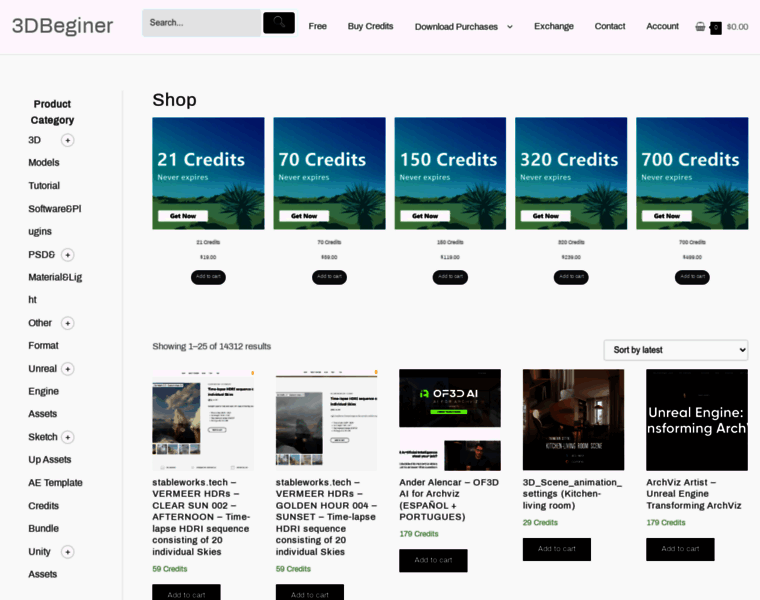Add 150 Credits pack to cart
Image resolution: width=760 pixels, height=600 pixels.
click(450, 277)
